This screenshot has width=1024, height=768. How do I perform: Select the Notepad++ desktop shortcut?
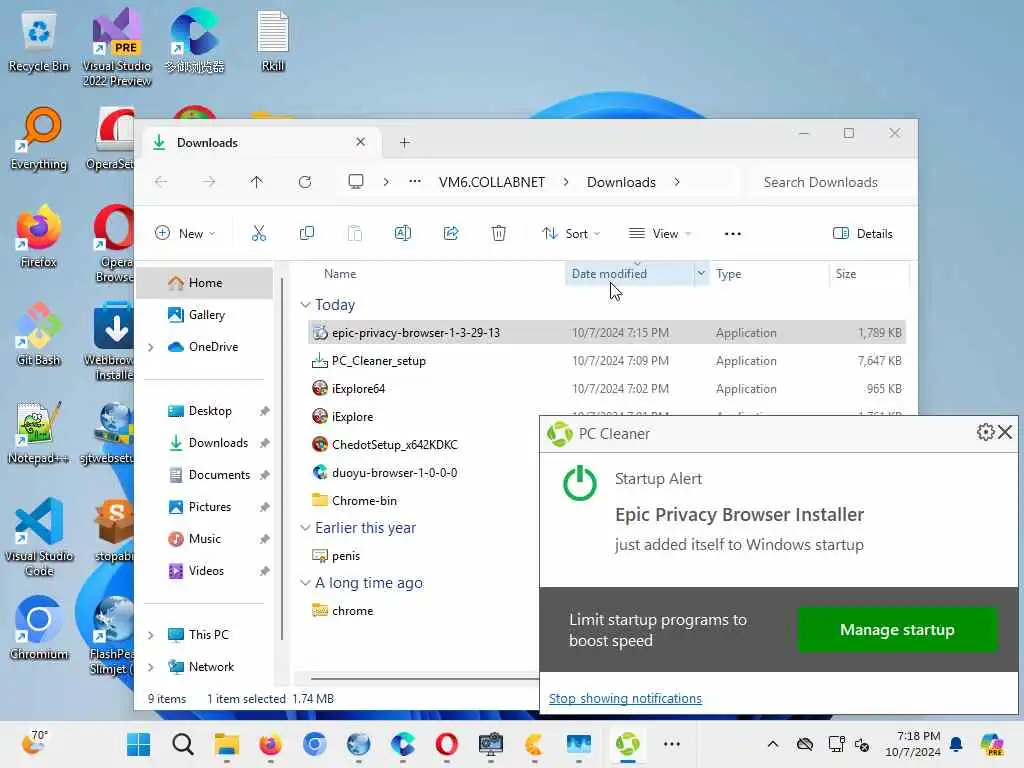tap(39, 432)
